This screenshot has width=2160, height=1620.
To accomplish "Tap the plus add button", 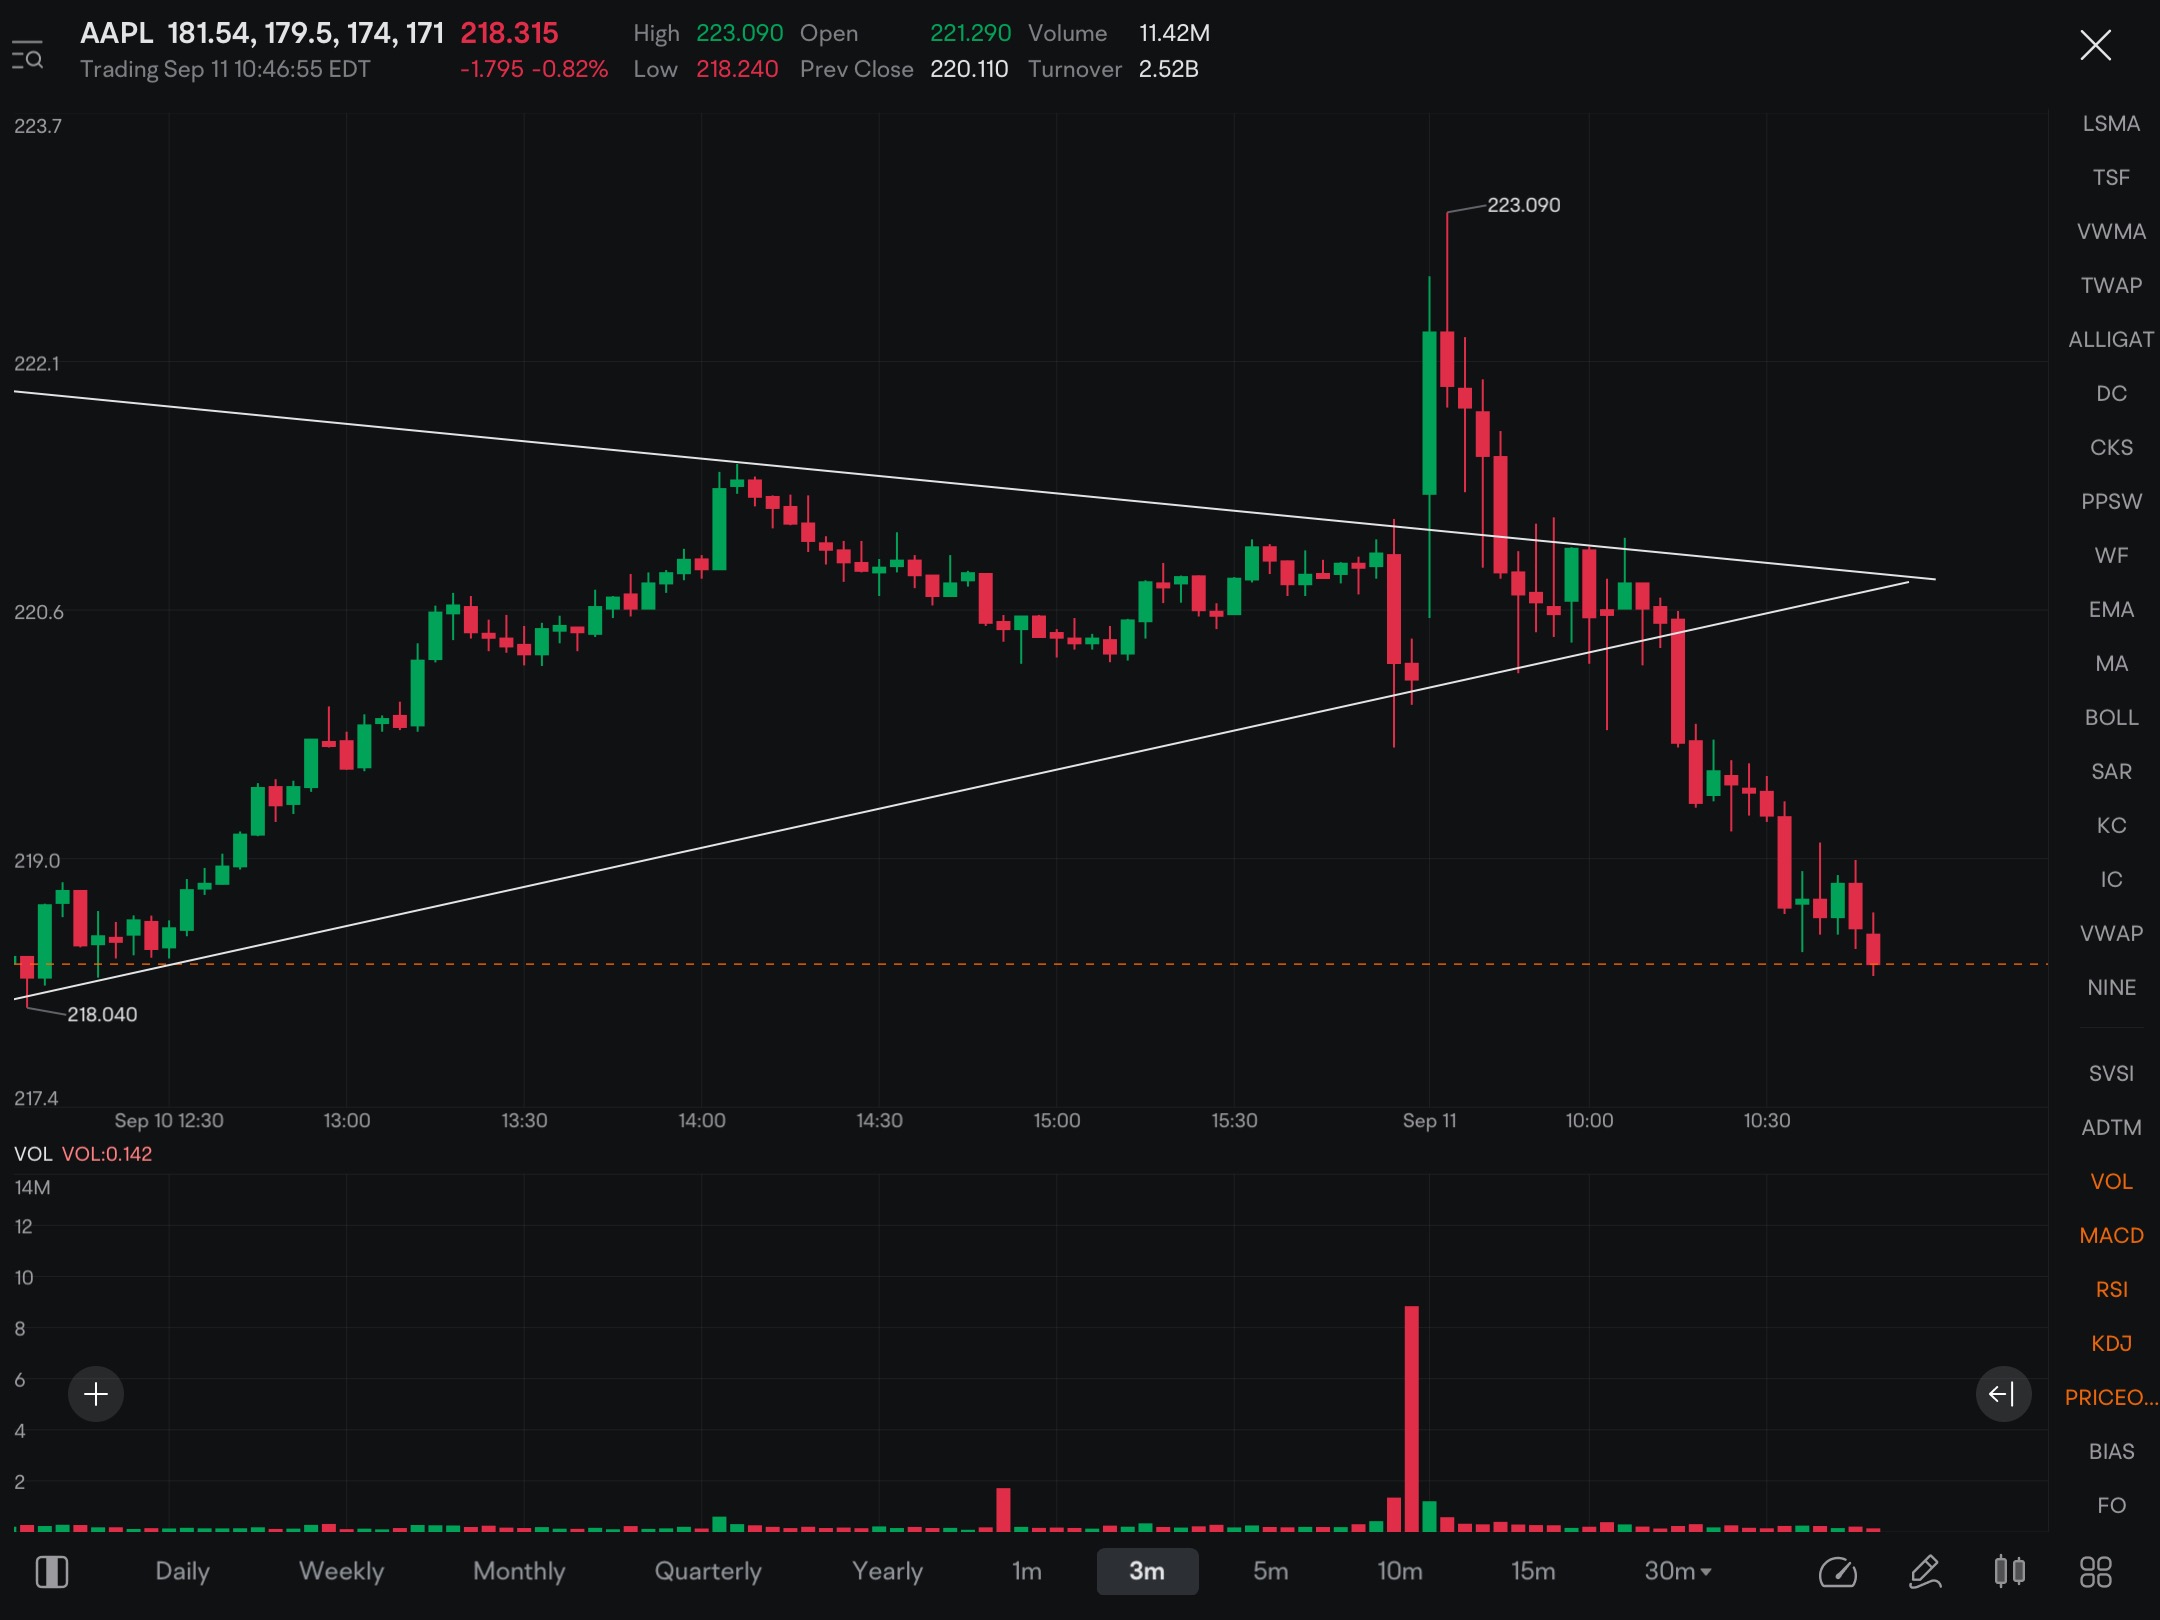I will pos(96,1393).
